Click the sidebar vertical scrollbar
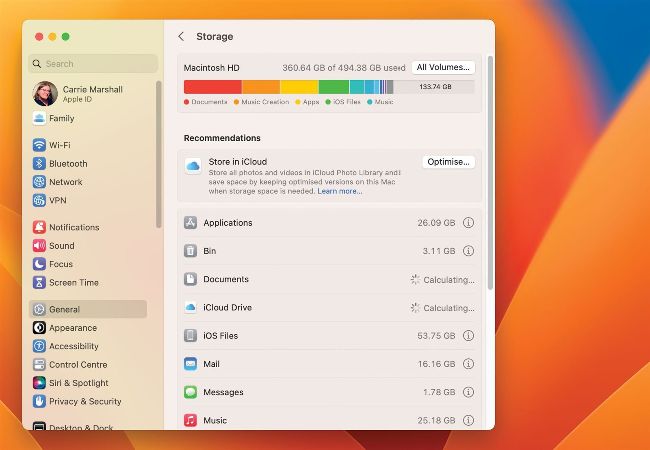Image resolution: width=650 pixels, height=450 pixels. click(158, 154)
